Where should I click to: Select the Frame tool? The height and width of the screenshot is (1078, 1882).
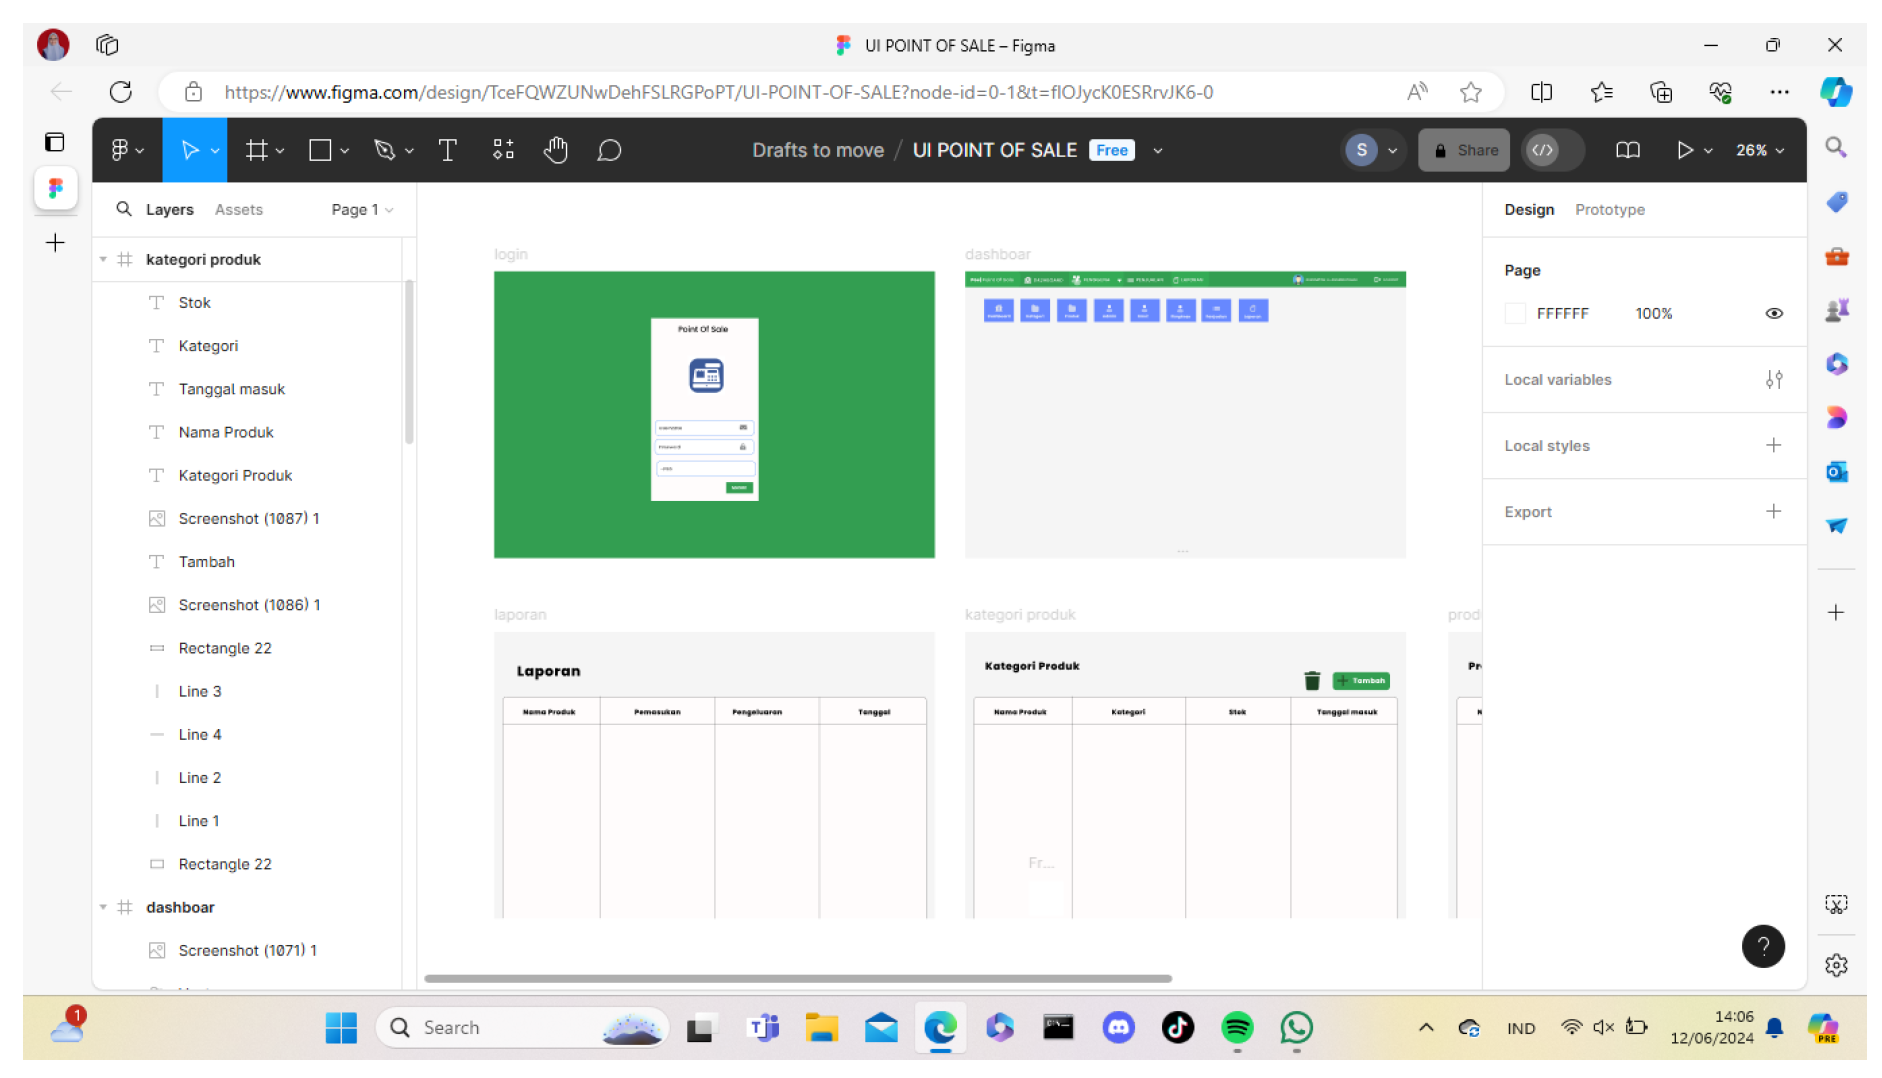258,150
